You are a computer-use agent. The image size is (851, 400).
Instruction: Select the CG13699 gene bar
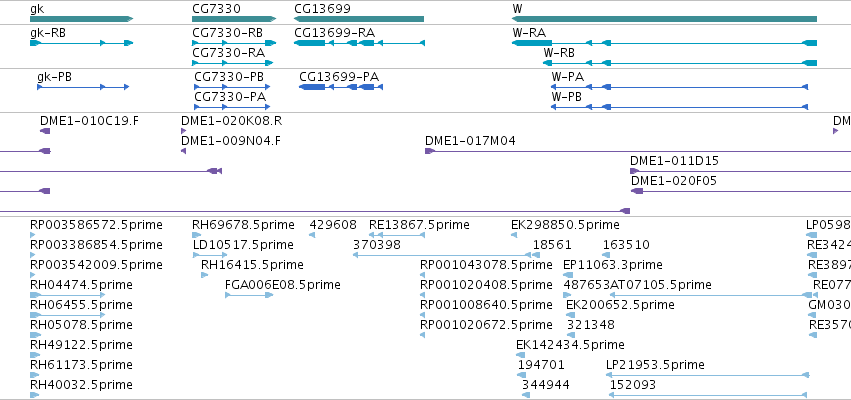[358, 19]
